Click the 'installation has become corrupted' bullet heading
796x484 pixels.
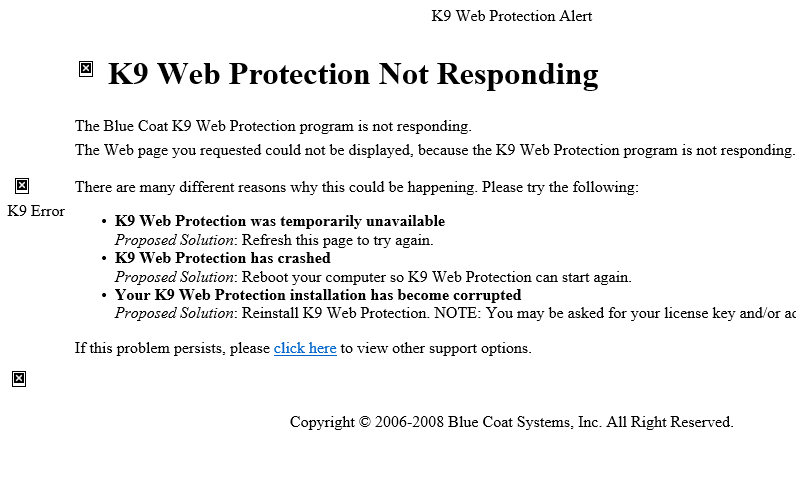tap(318, 295)
